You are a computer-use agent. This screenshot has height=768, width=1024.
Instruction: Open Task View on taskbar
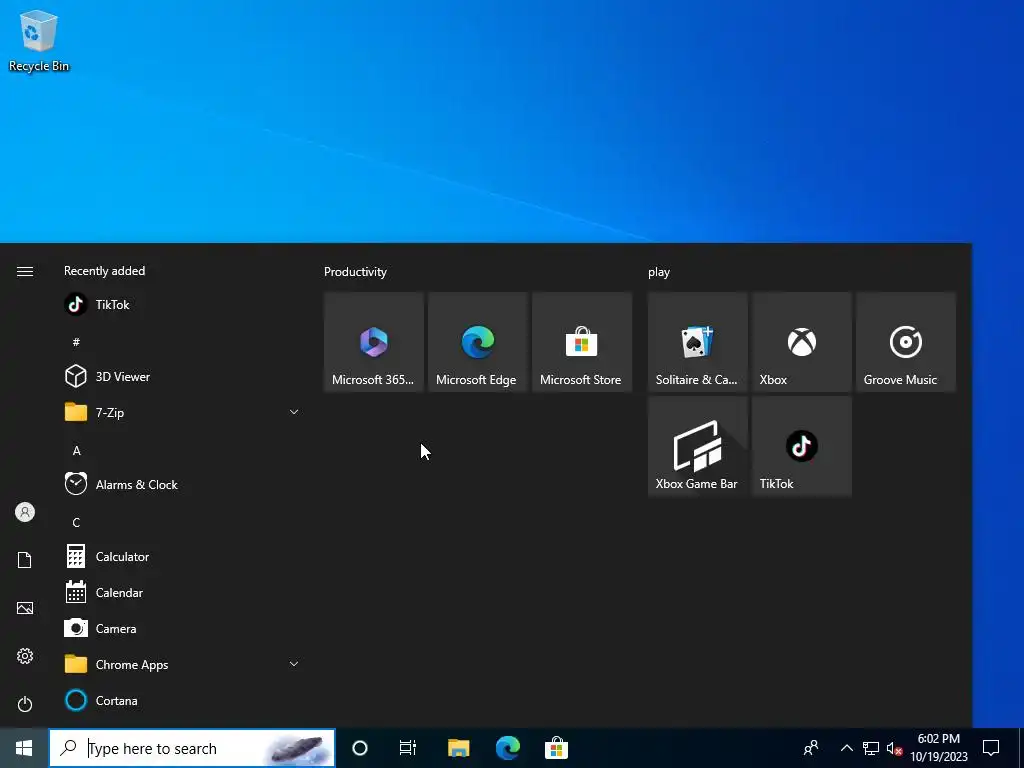408,748
